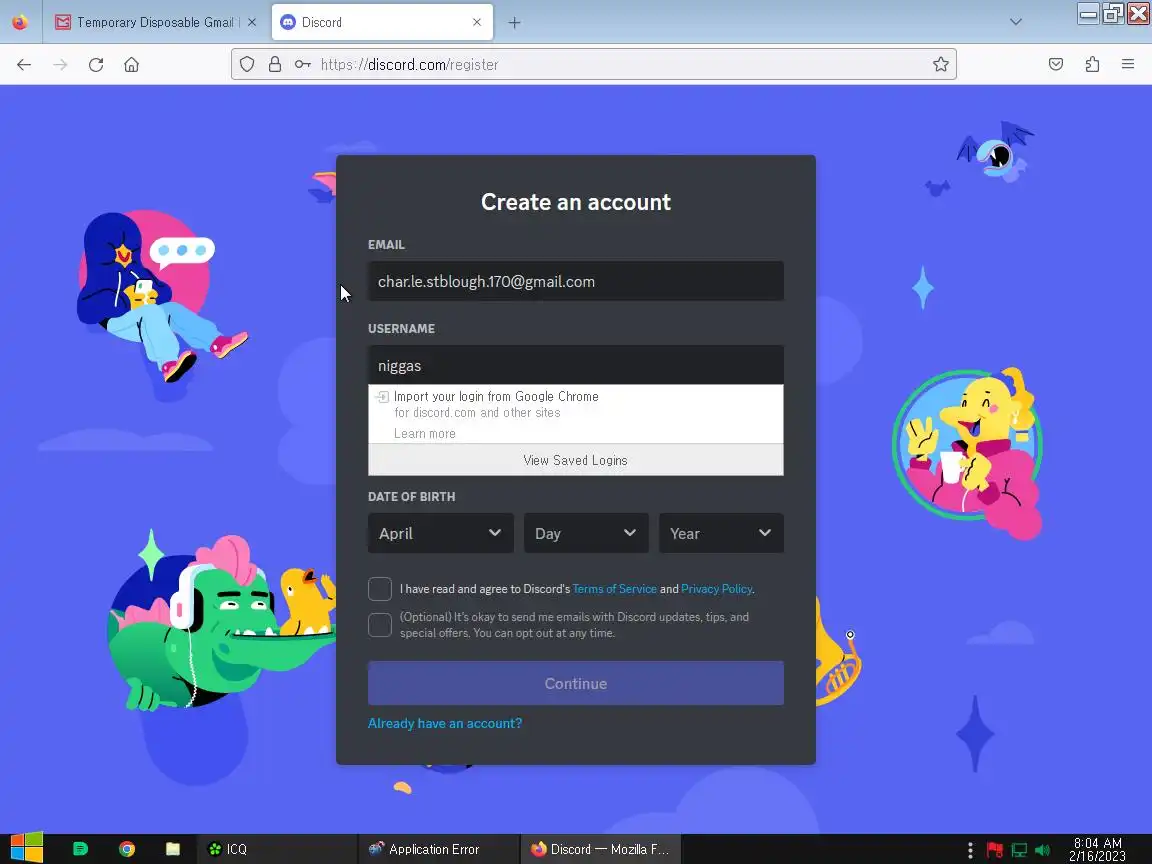Image resolution: width=1152 pixels, height=864 pixels.
Task: Click the restore down window button
Action: pyautogui.click(x=1113, y=13)
